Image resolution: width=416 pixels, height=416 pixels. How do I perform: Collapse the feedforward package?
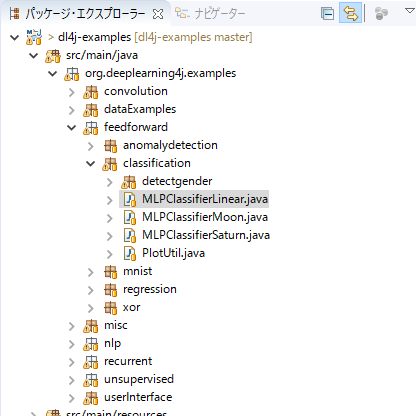pos(72,127)
